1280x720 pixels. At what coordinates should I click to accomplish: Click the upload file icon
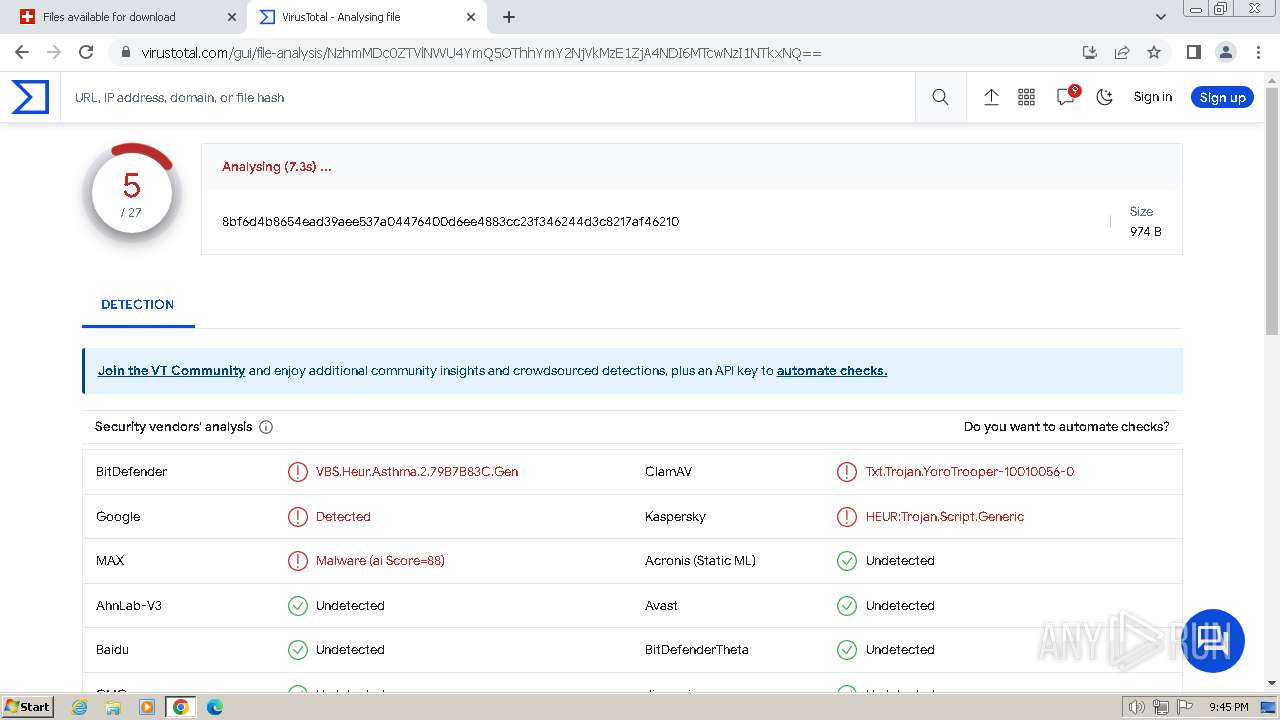(991, 97)
